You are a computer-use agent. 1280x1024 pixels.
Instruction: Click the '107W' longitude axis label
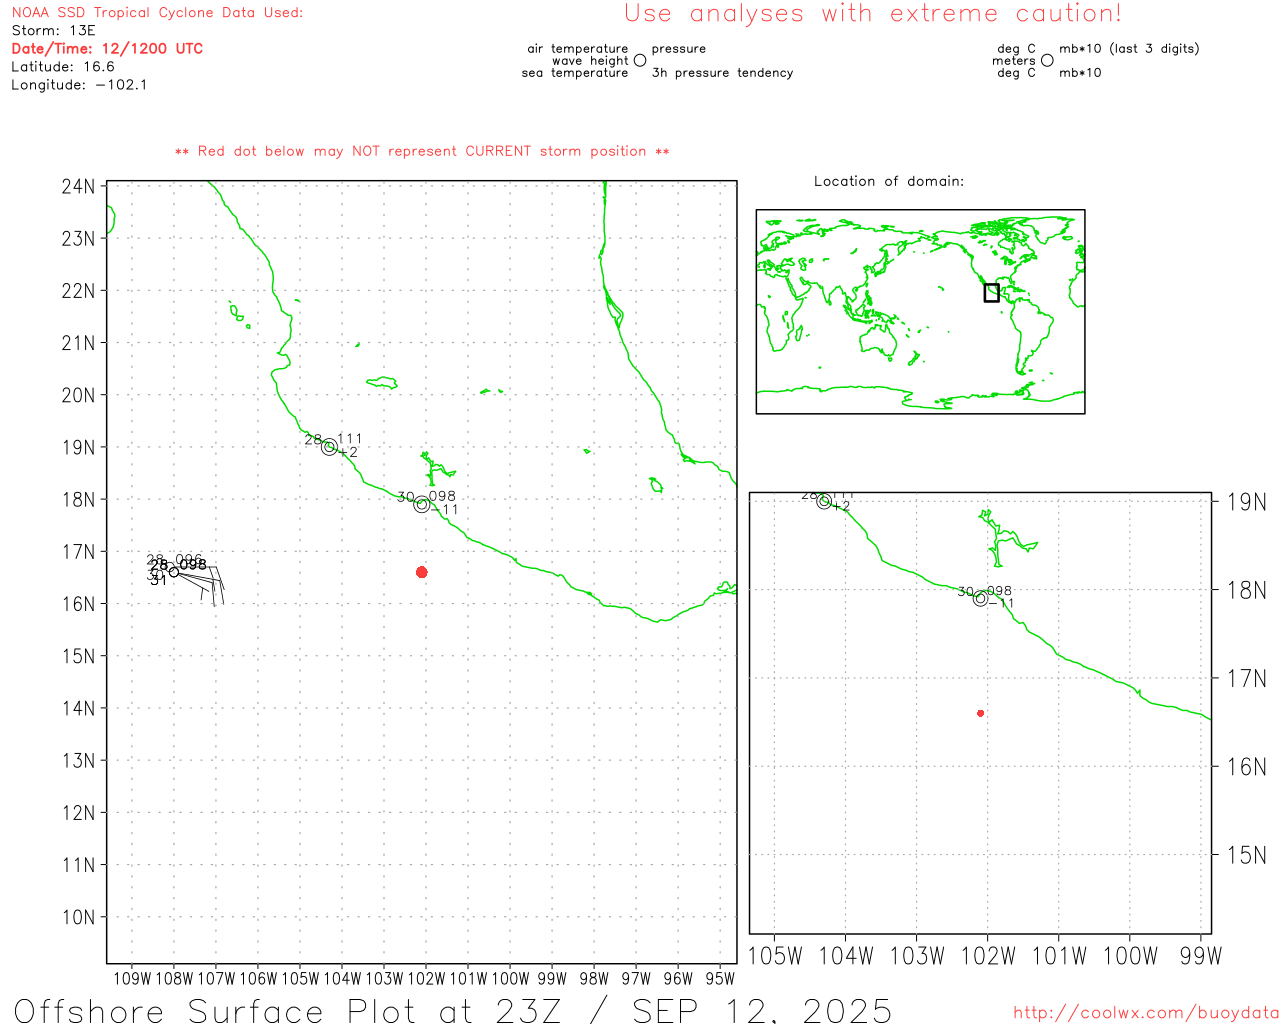coord(216,979)
